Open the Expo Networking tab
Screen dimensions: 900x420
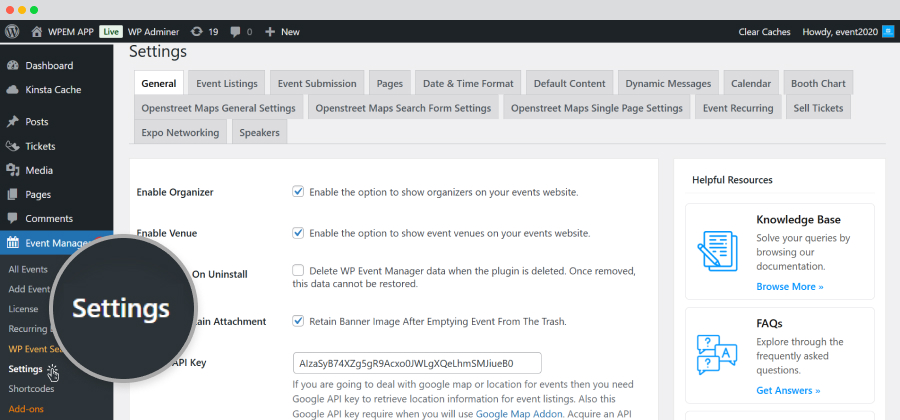point(180,133)
